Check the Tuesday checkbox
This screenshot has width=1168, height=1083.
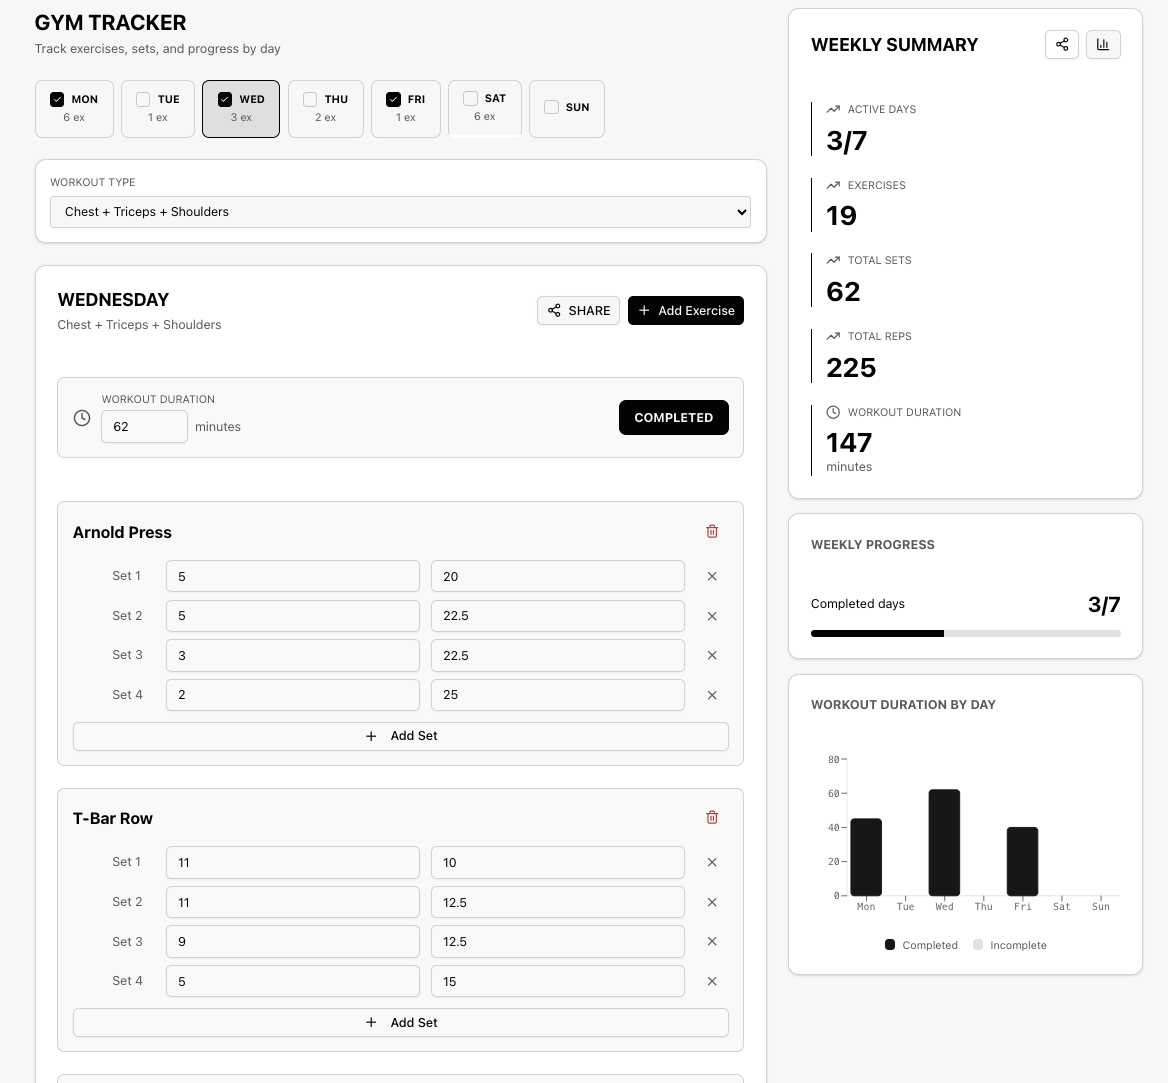[143, 99]
